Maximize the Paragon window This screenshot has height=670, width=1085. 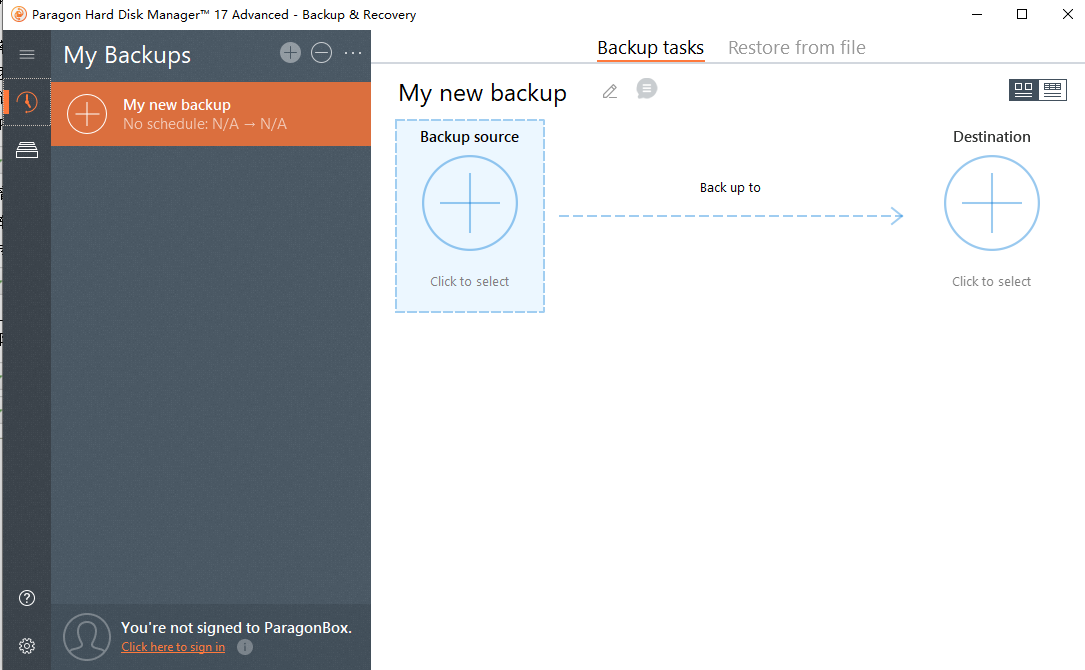1022,14
